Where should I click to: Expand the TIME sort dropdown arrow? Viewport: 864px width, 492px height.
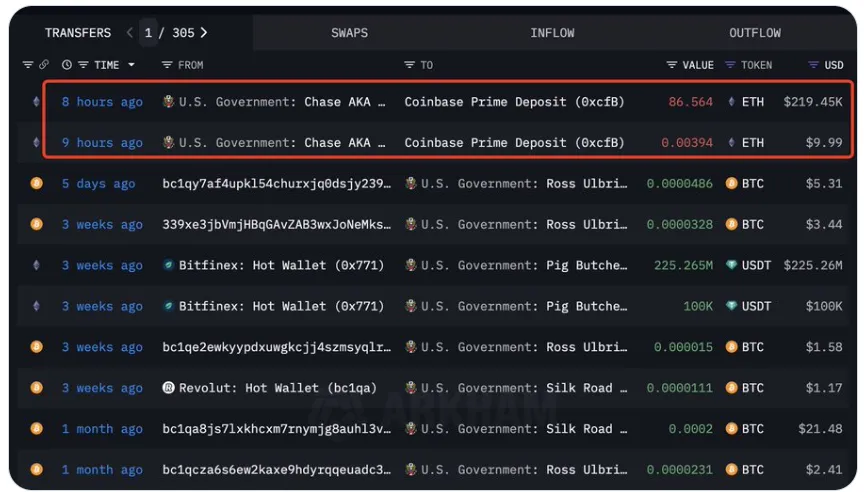pos(130,65)
